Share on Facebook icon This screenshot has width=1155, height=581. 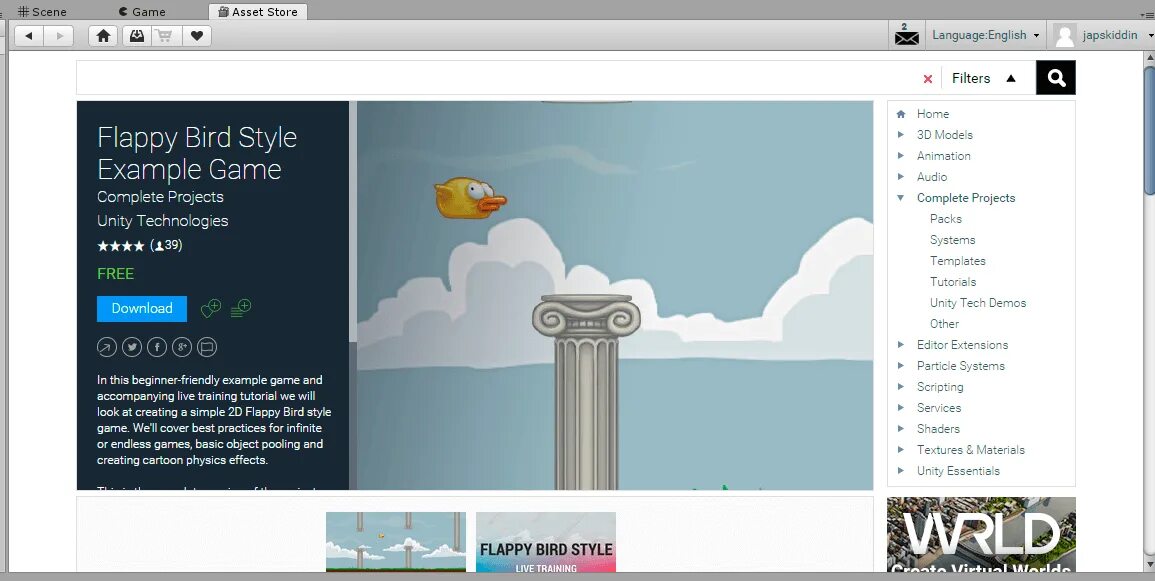[157, 347]
